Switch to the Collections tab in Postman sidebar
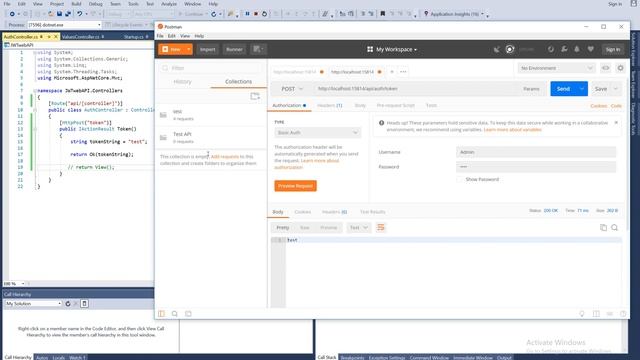The image size is (640, 360). (238, 82)
